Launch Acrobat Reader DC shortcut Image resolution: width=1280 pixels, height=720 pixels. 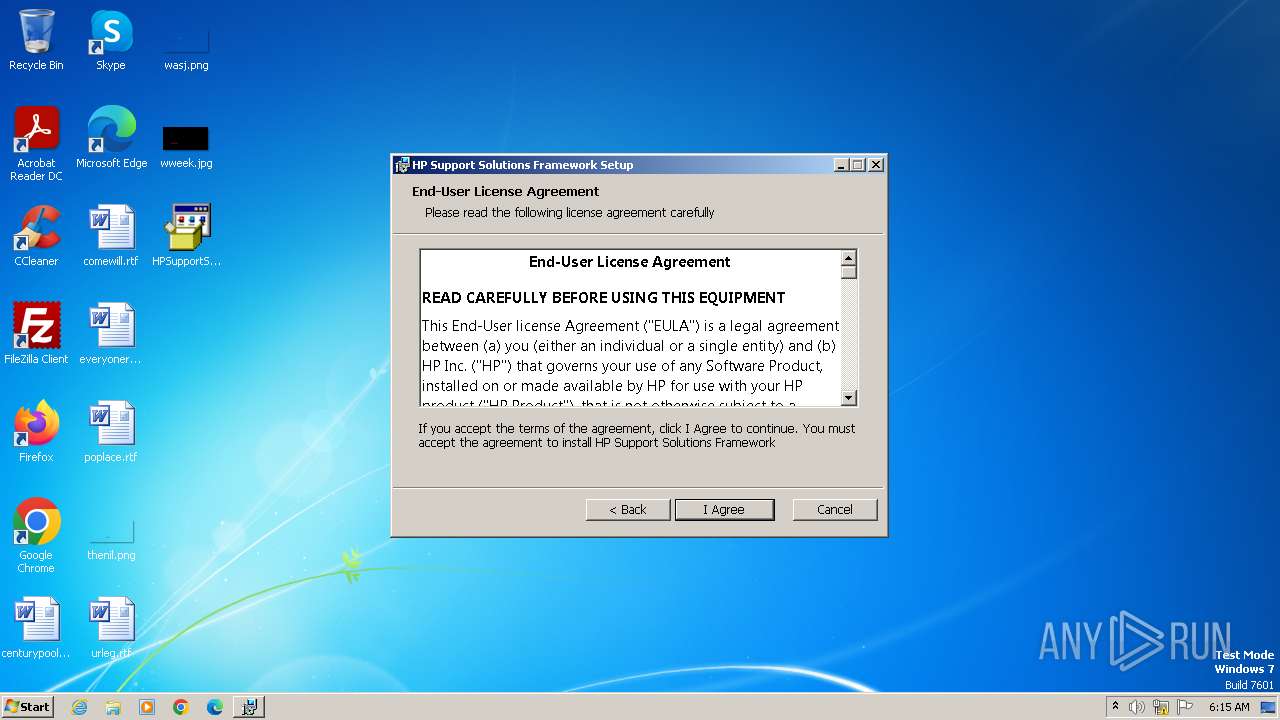[36, 143]
